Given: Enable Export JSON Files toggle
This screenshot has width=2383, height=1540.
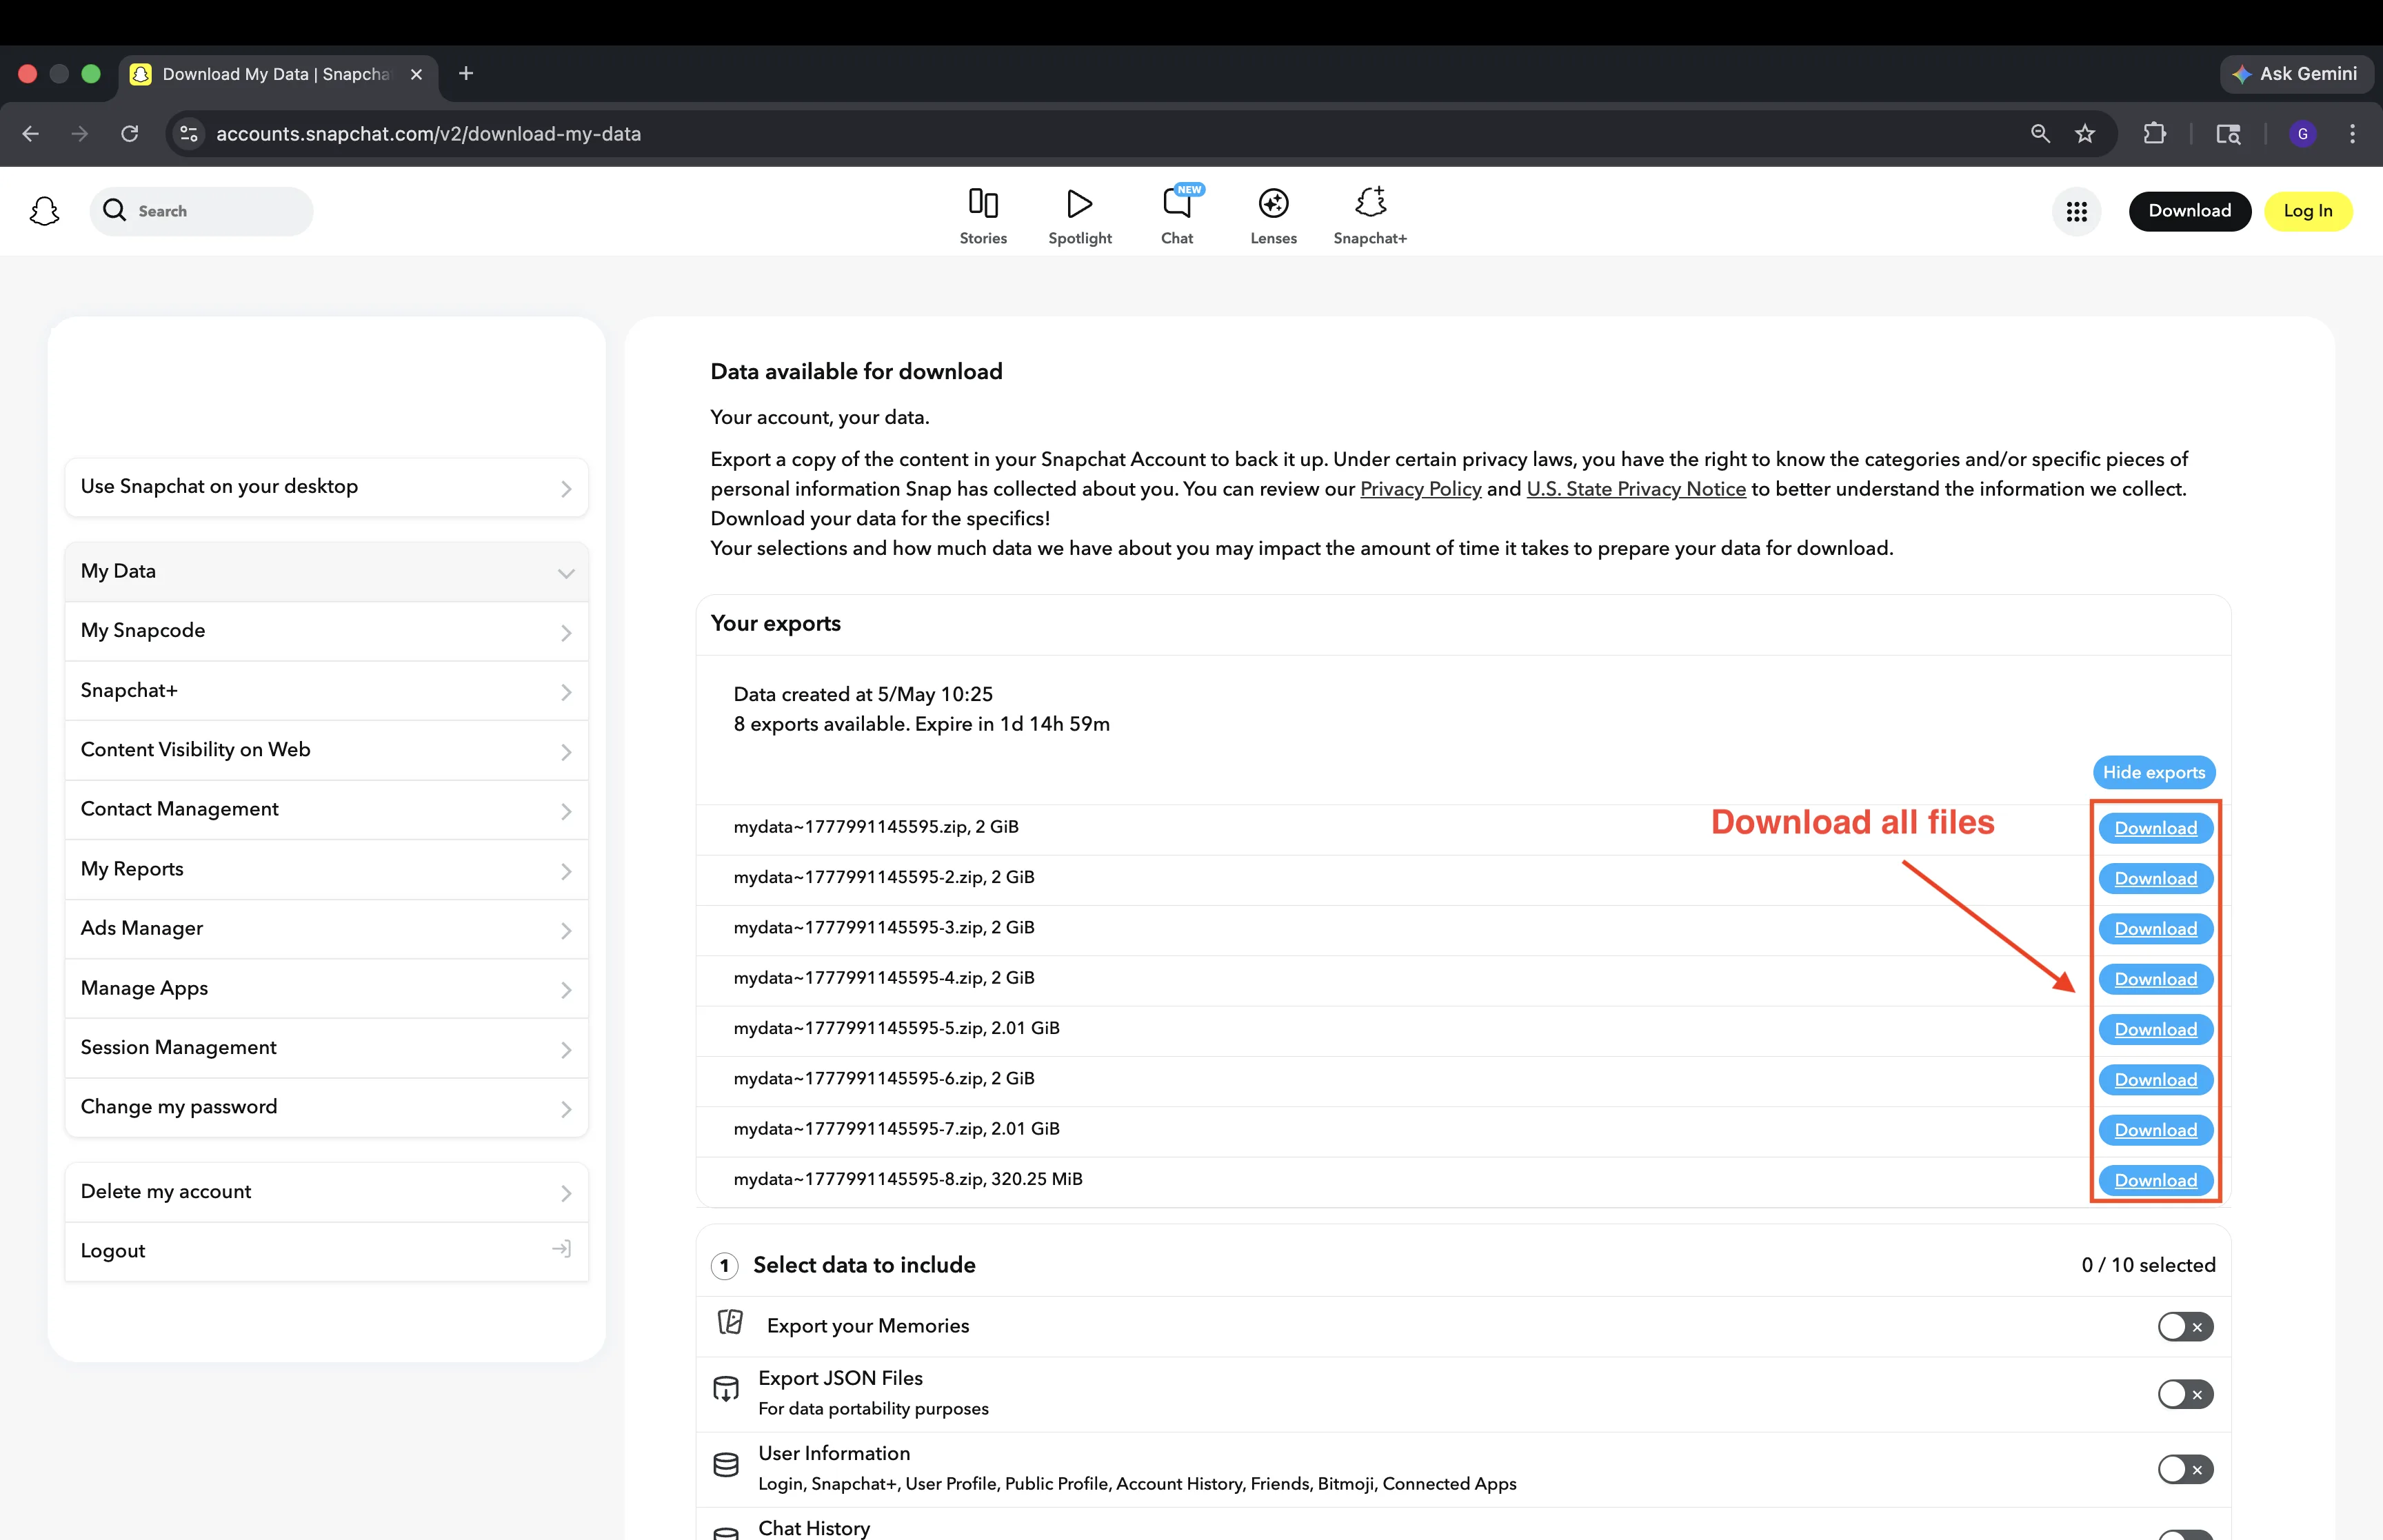Looking at the screenshot, I should tap(2185, 1394).
